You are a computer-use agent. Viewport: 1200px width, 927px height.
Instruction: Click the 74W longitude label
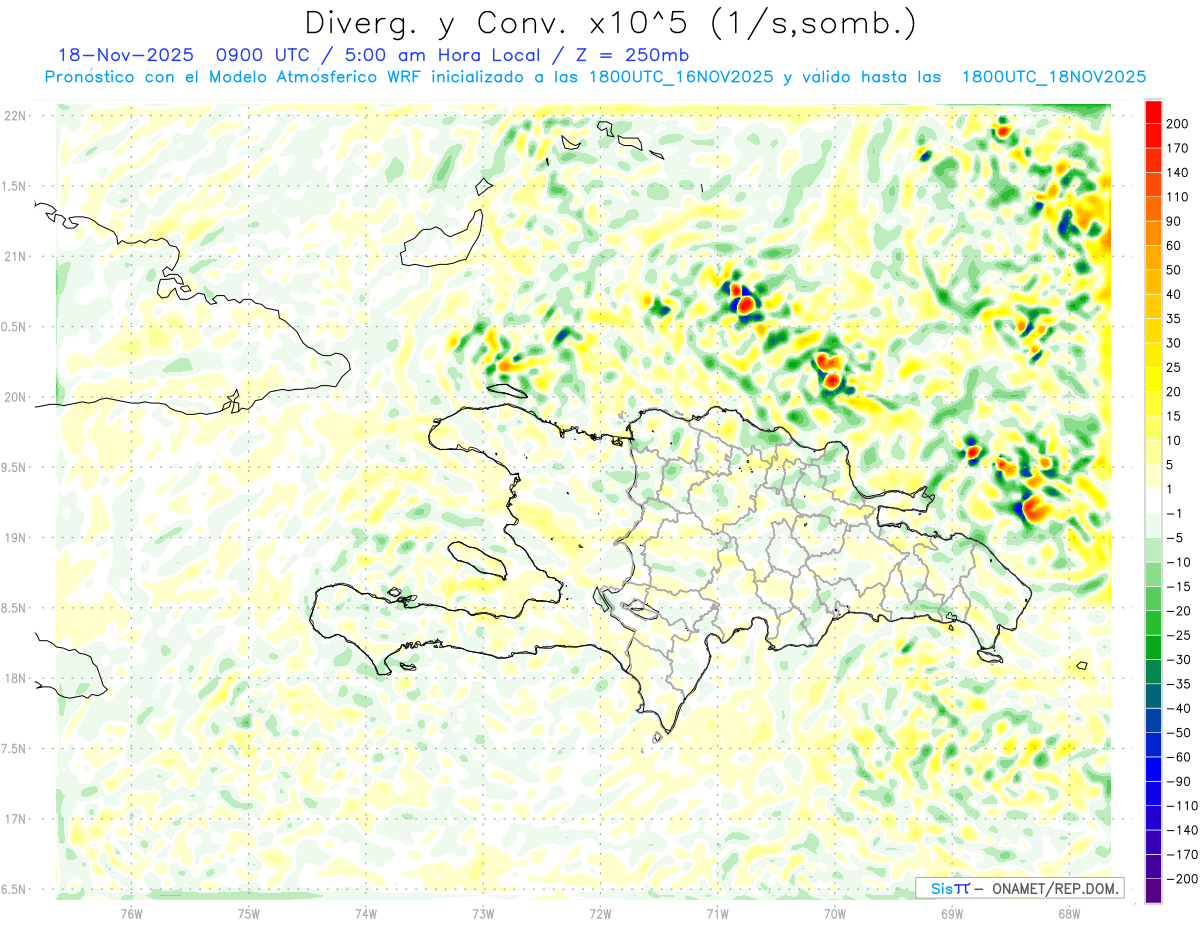[x=366, y=913]
